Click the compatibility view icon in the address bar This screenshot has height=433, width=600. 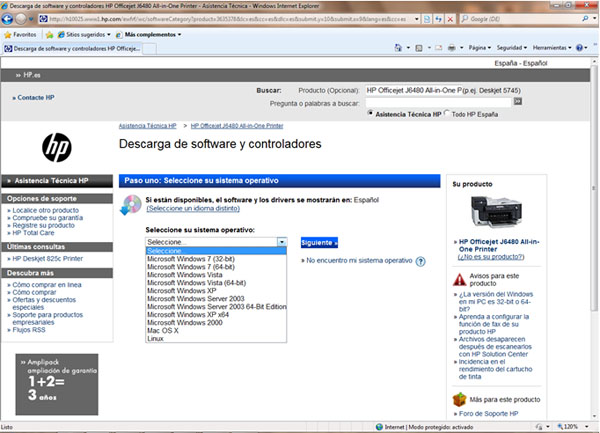point(427,19)
